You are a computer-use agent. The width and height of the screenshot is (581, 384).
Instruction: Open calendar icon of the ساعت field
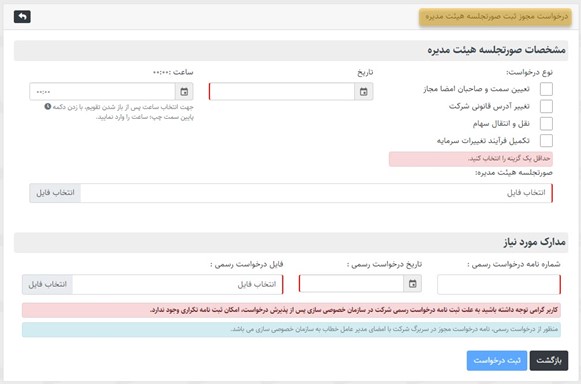(x=184, y=92)
